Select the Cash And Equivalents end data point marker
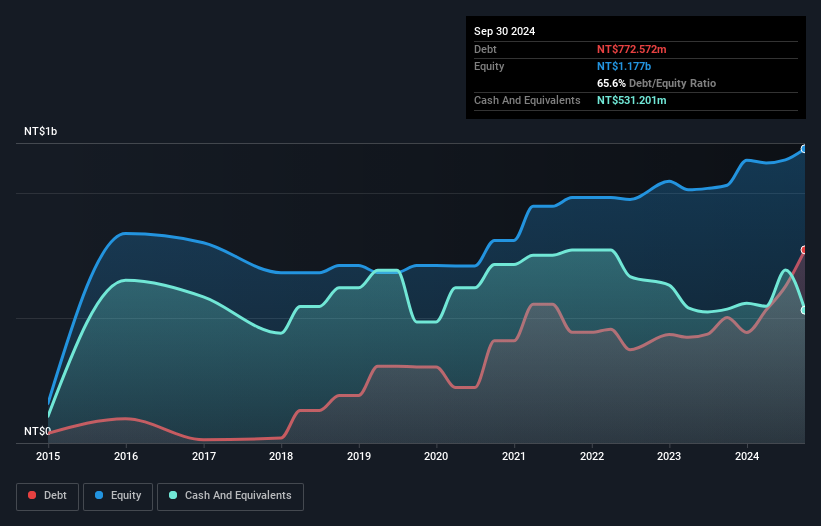 tap(804, 310)
